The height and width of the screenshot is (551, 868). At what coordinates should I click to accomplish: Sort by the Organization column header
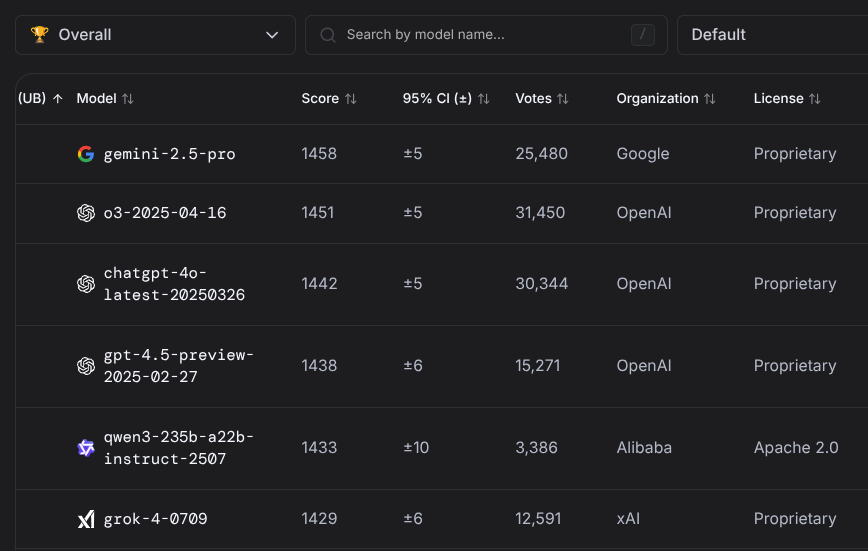click(666, 99)
